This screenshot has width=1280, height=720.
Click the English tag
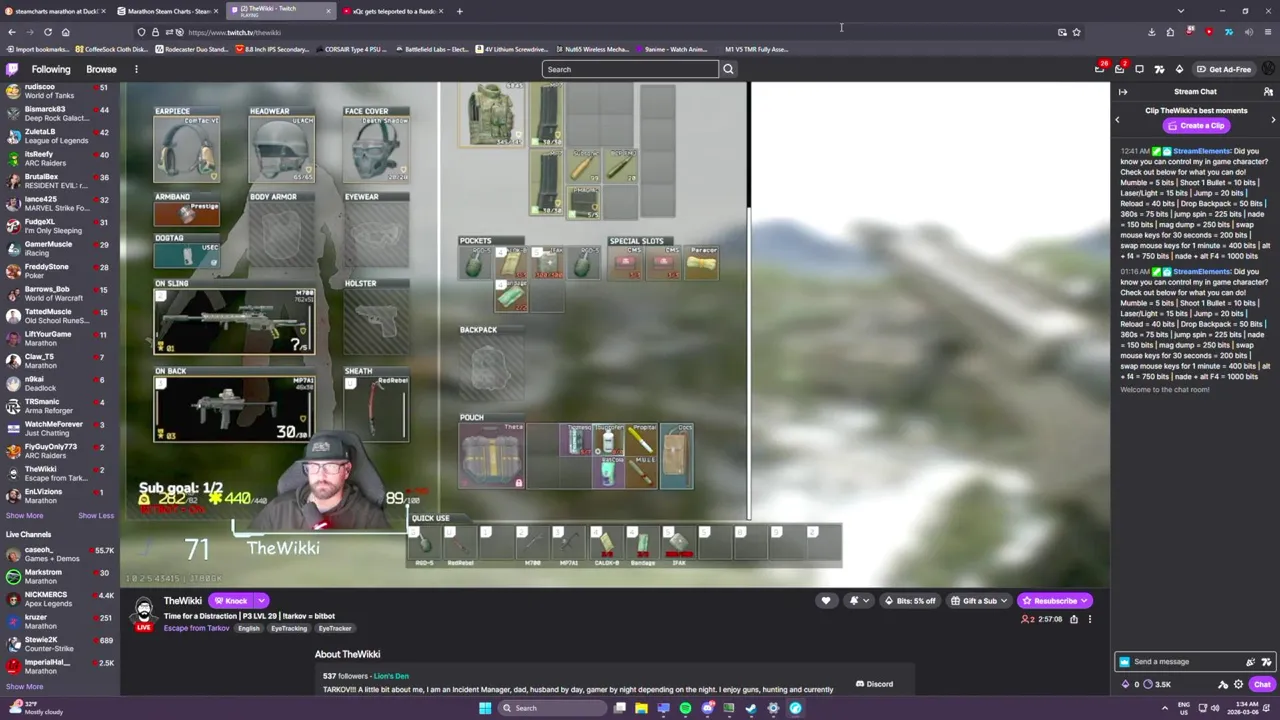[x=249, y=628]
